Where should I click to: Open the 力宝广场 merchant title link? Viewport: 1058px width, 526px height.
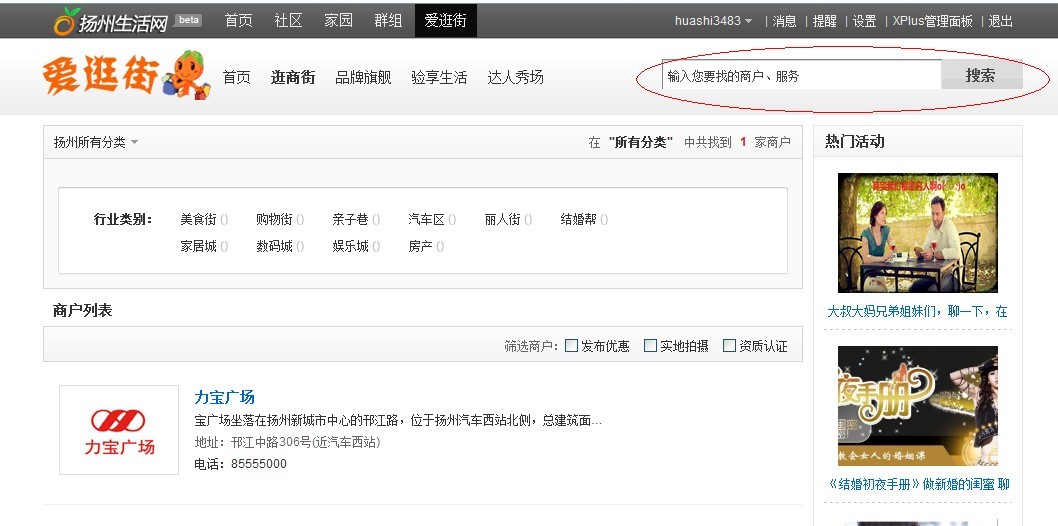tap(225, 397)
